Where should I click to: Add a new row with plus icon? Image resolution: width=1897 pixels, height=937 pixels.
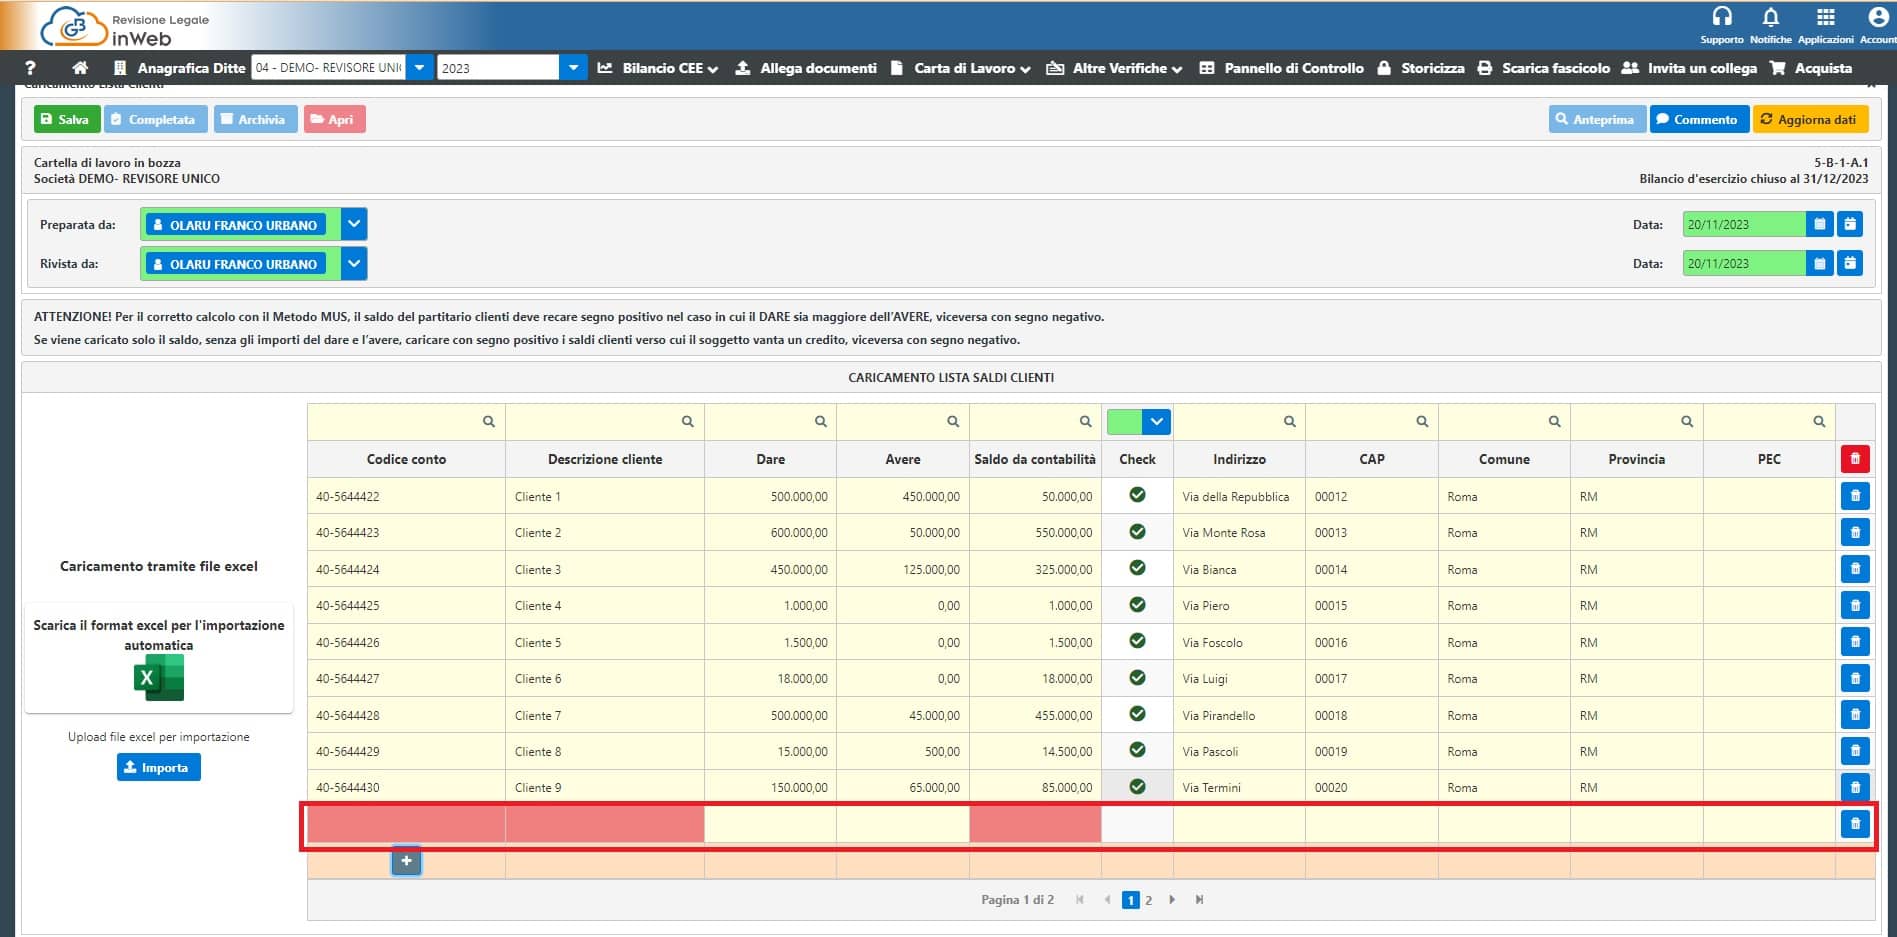406,861
